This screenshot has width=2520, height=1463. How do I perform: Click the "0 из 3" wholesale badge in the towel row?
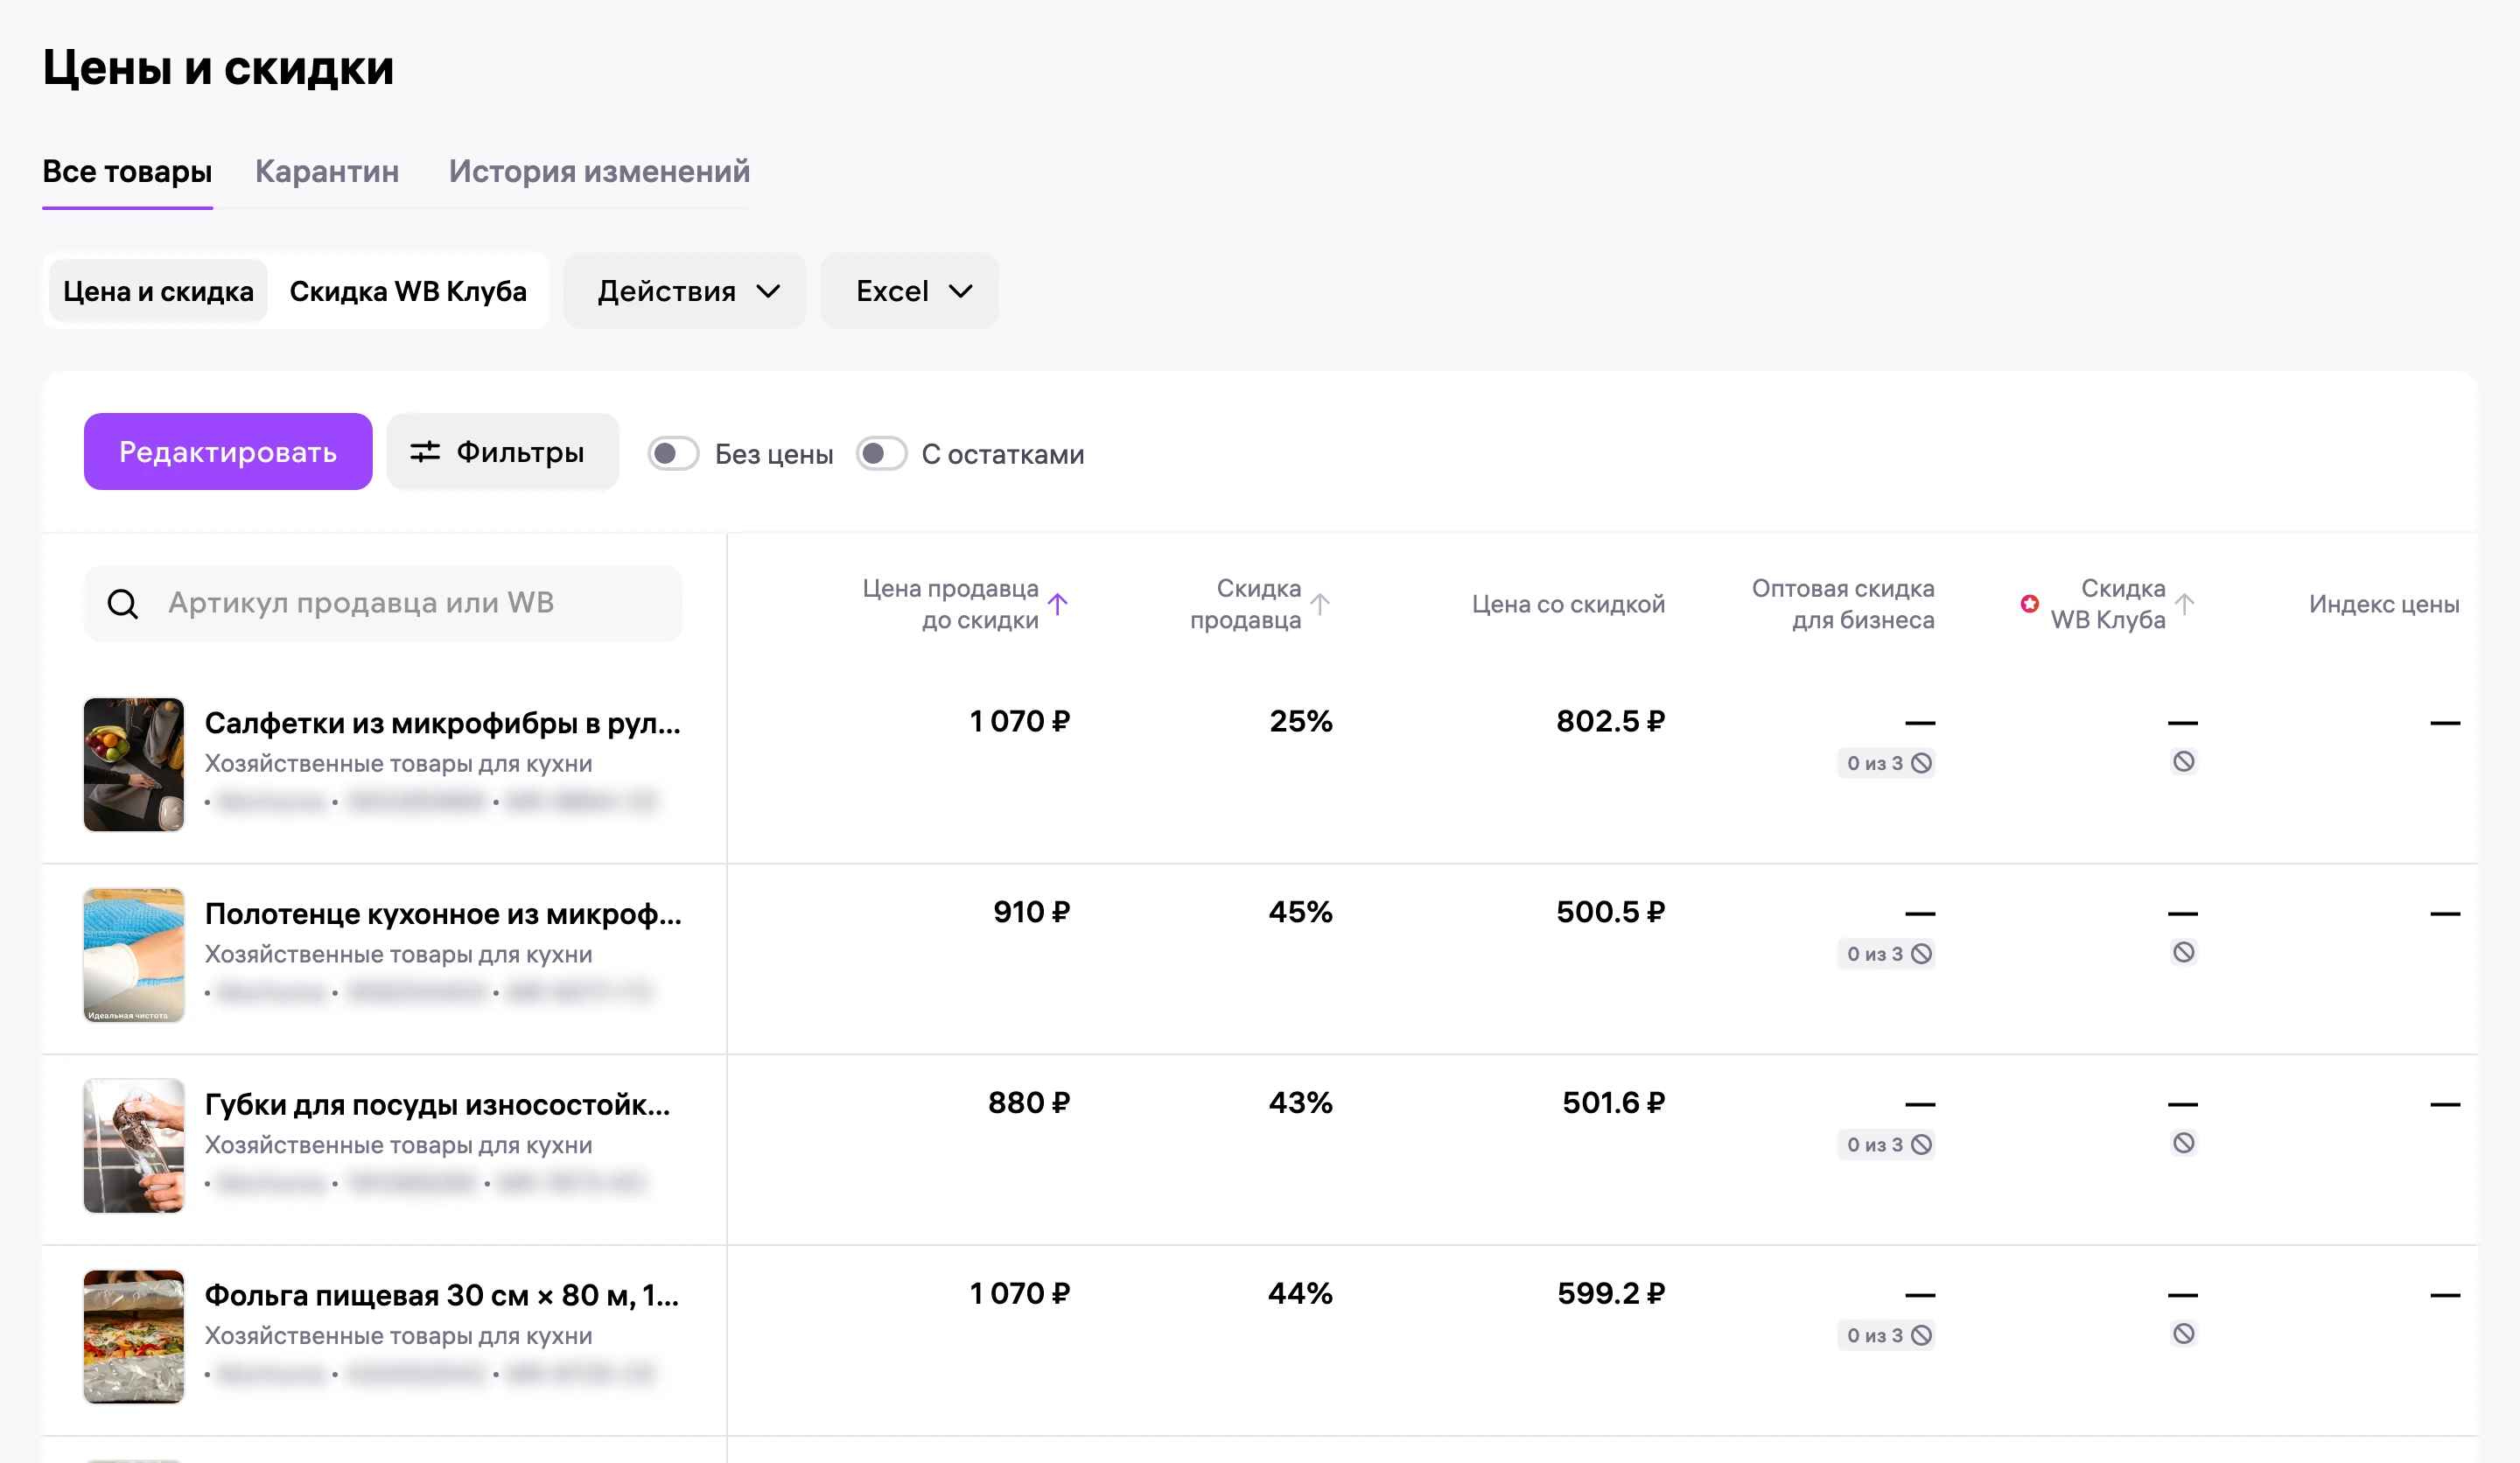[1886, 954]
